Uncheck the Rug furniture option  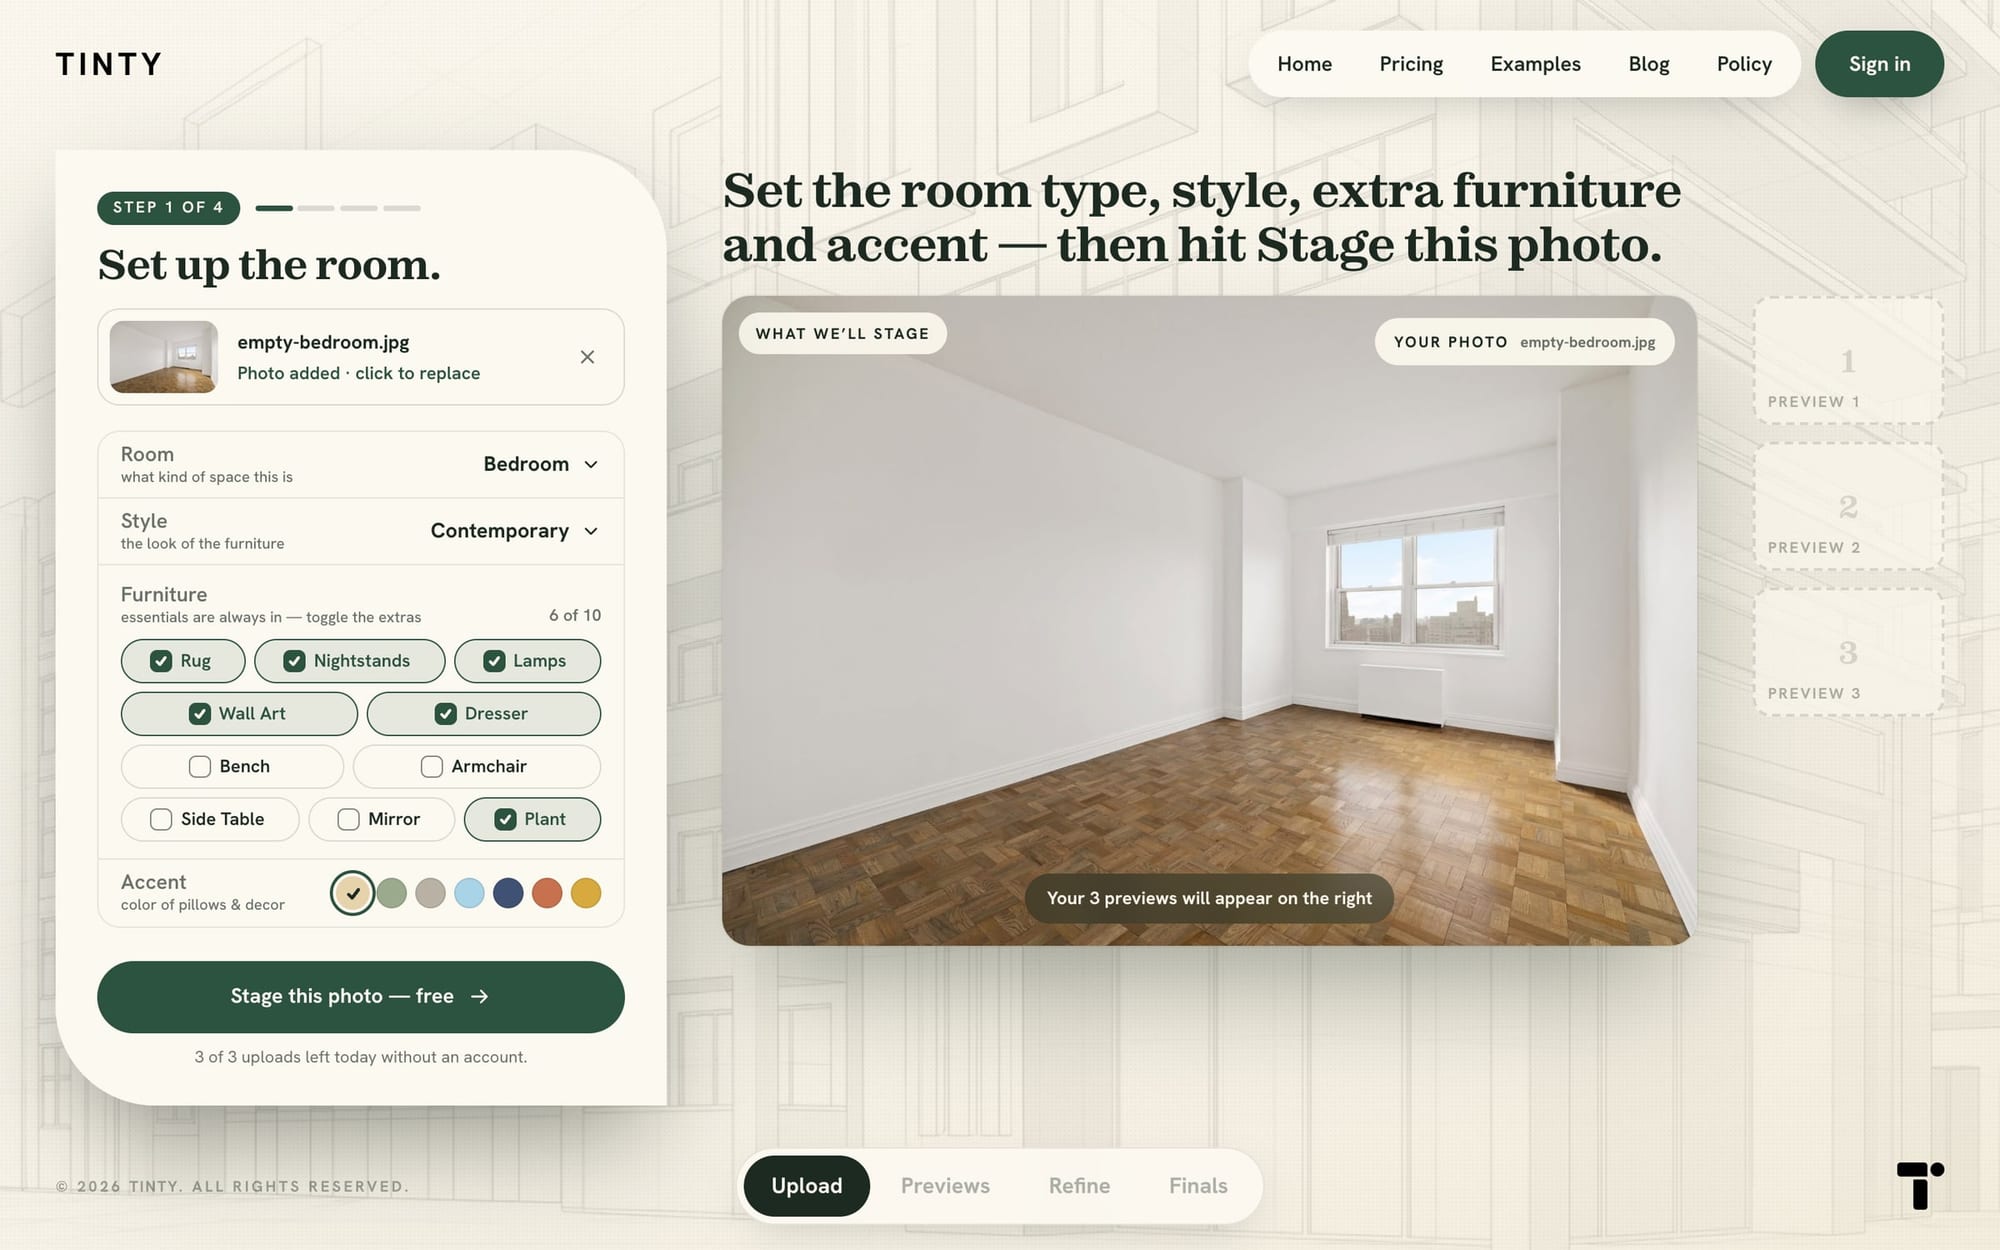coord(183,661)
